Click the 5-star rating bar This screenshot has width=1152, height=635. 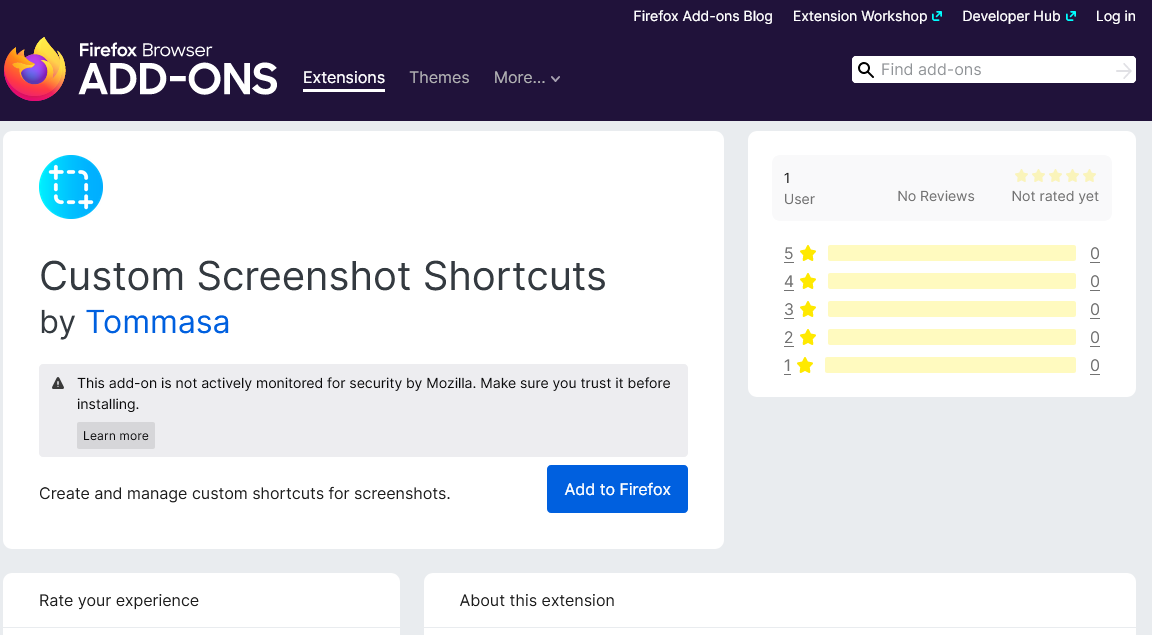951,254
